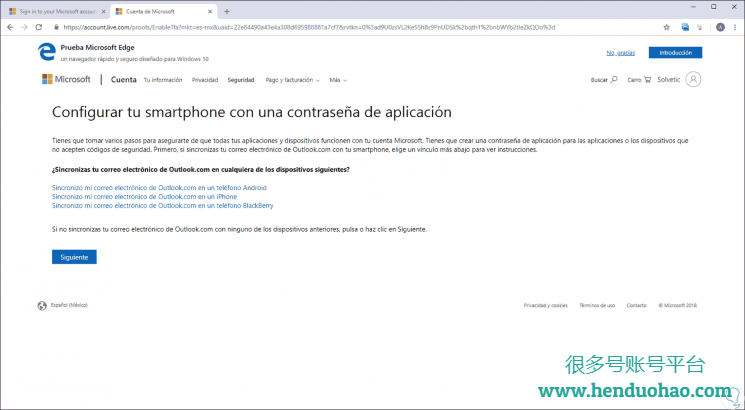Click the Microsoft Edge logo in the banner
Viewport: 745px width, 410px height.
pyautogui.click(x=47, y=52)
